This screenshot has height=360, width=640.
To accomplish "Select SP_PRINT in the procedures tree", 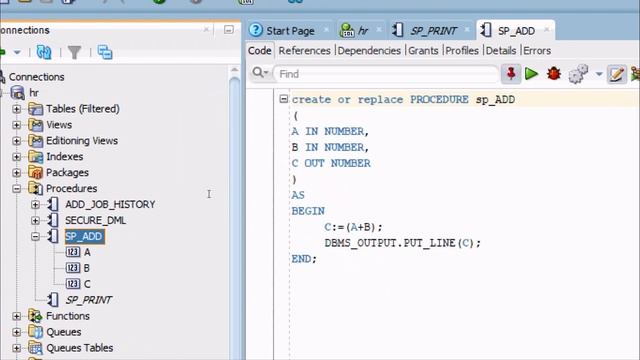I will tap(89, 300).
